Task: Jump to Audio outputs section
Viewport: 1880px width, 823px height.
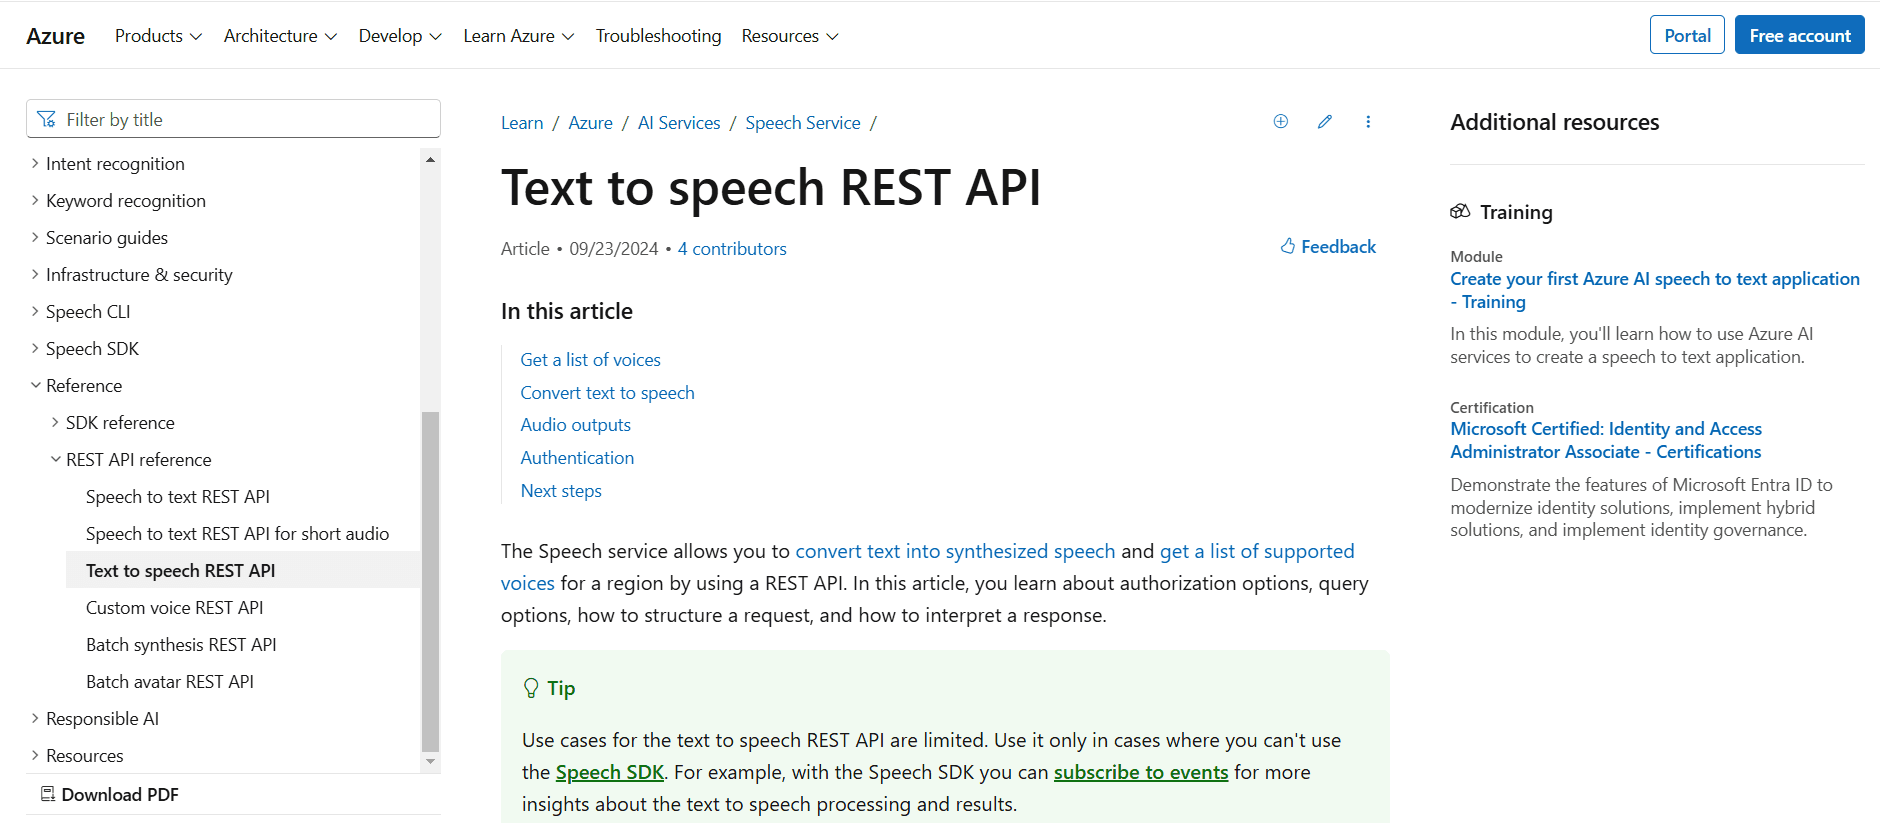Action: pyautogui.click(x=575, y=424)
